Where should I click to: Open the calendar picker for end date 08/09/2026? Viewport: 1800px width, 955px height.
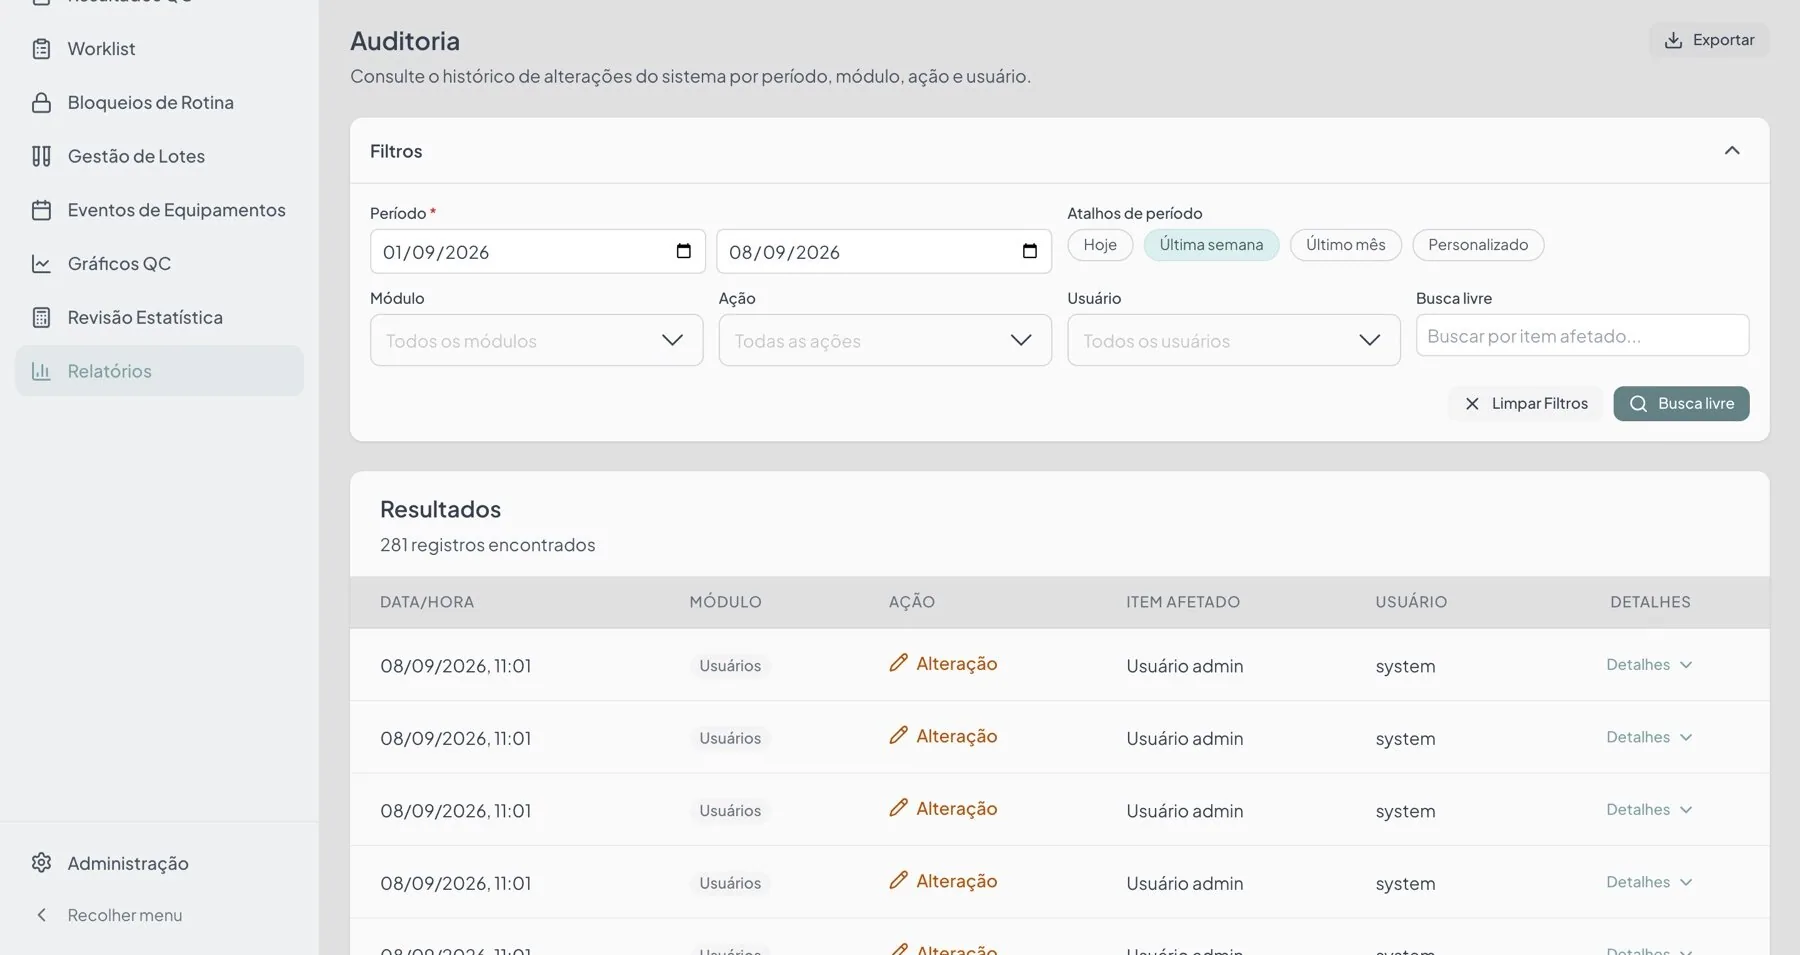[1030, 251]
